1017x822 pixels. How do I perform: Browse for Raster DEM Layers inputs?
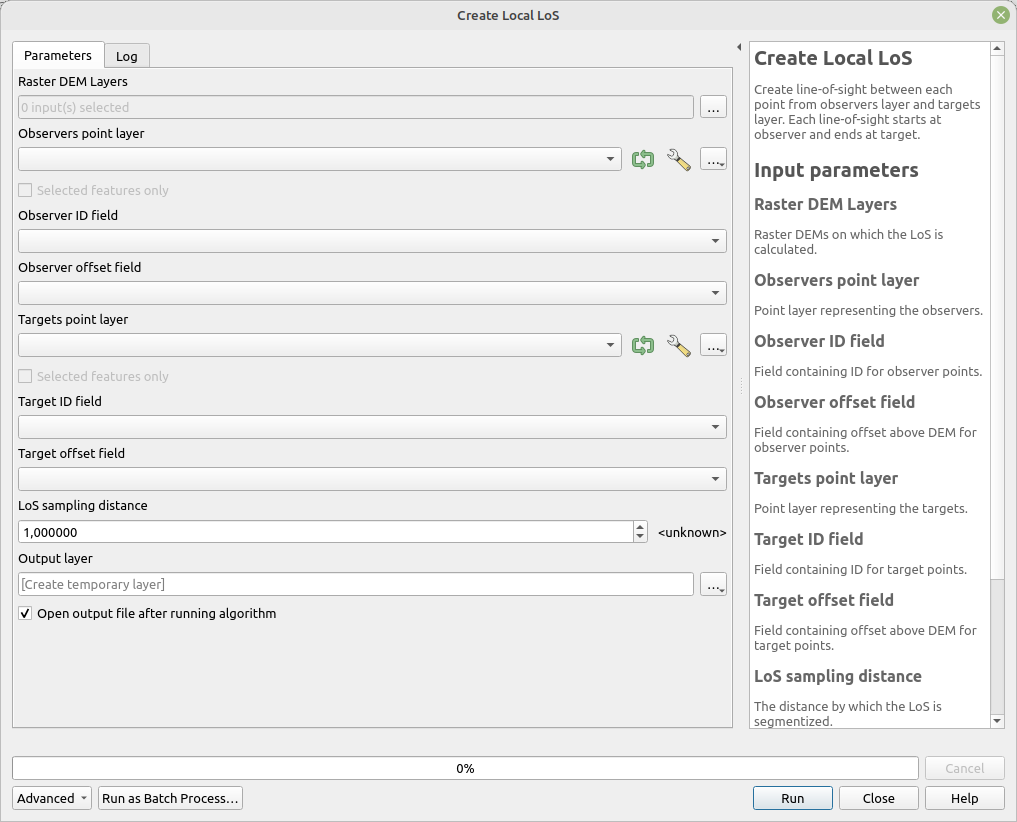tap(713, 107)
